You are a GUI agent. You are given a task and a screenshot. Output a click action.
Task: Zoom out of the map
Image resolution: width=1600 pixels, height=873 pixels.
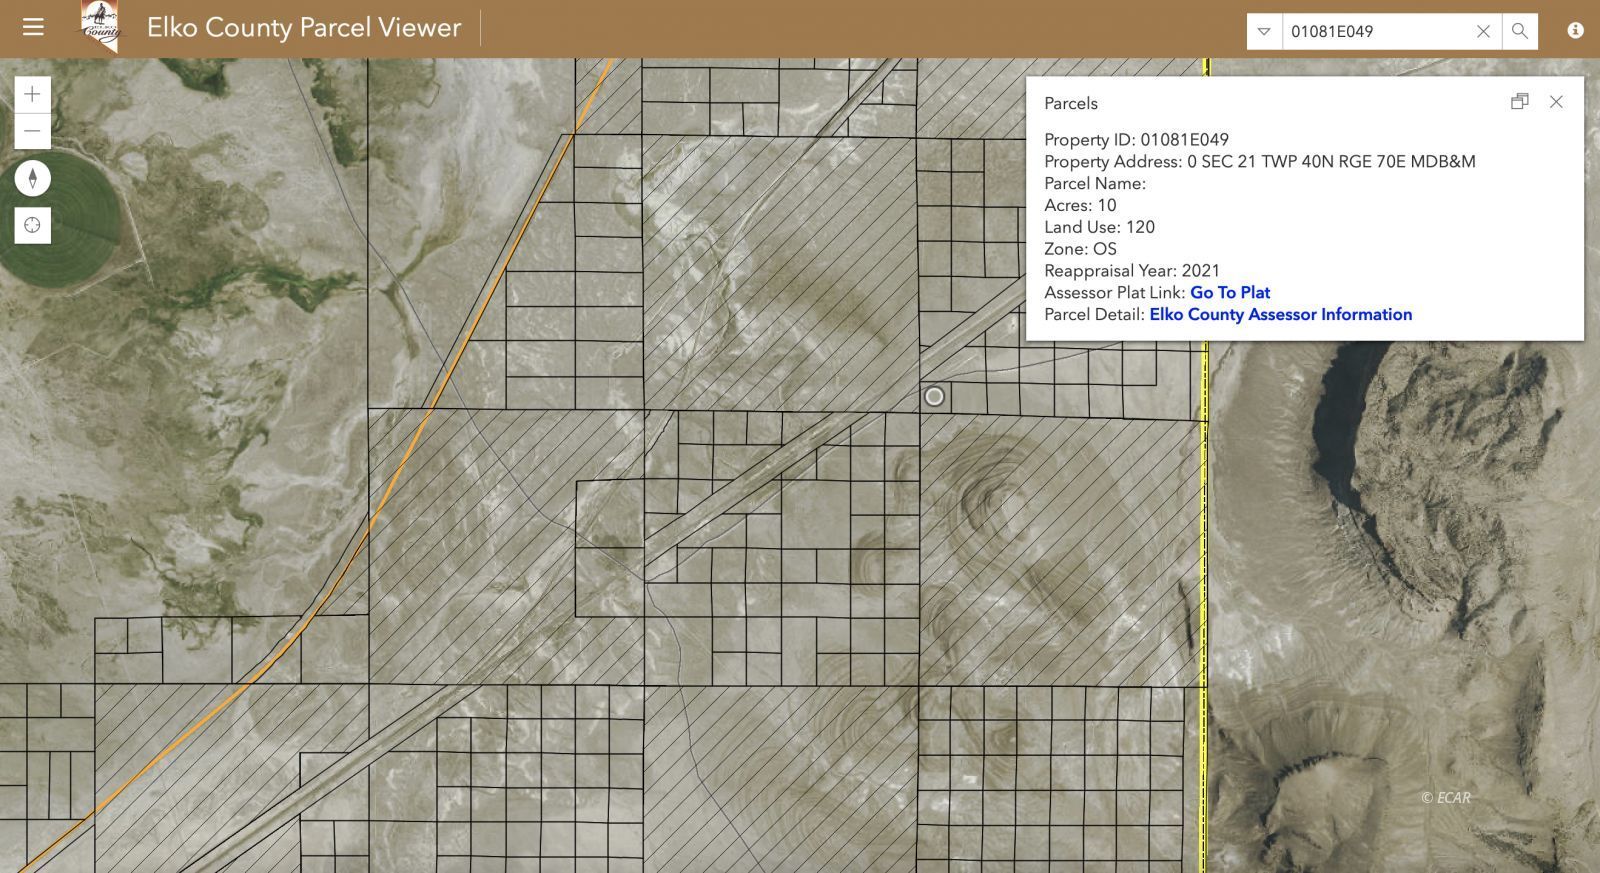[x=32, y=131]
